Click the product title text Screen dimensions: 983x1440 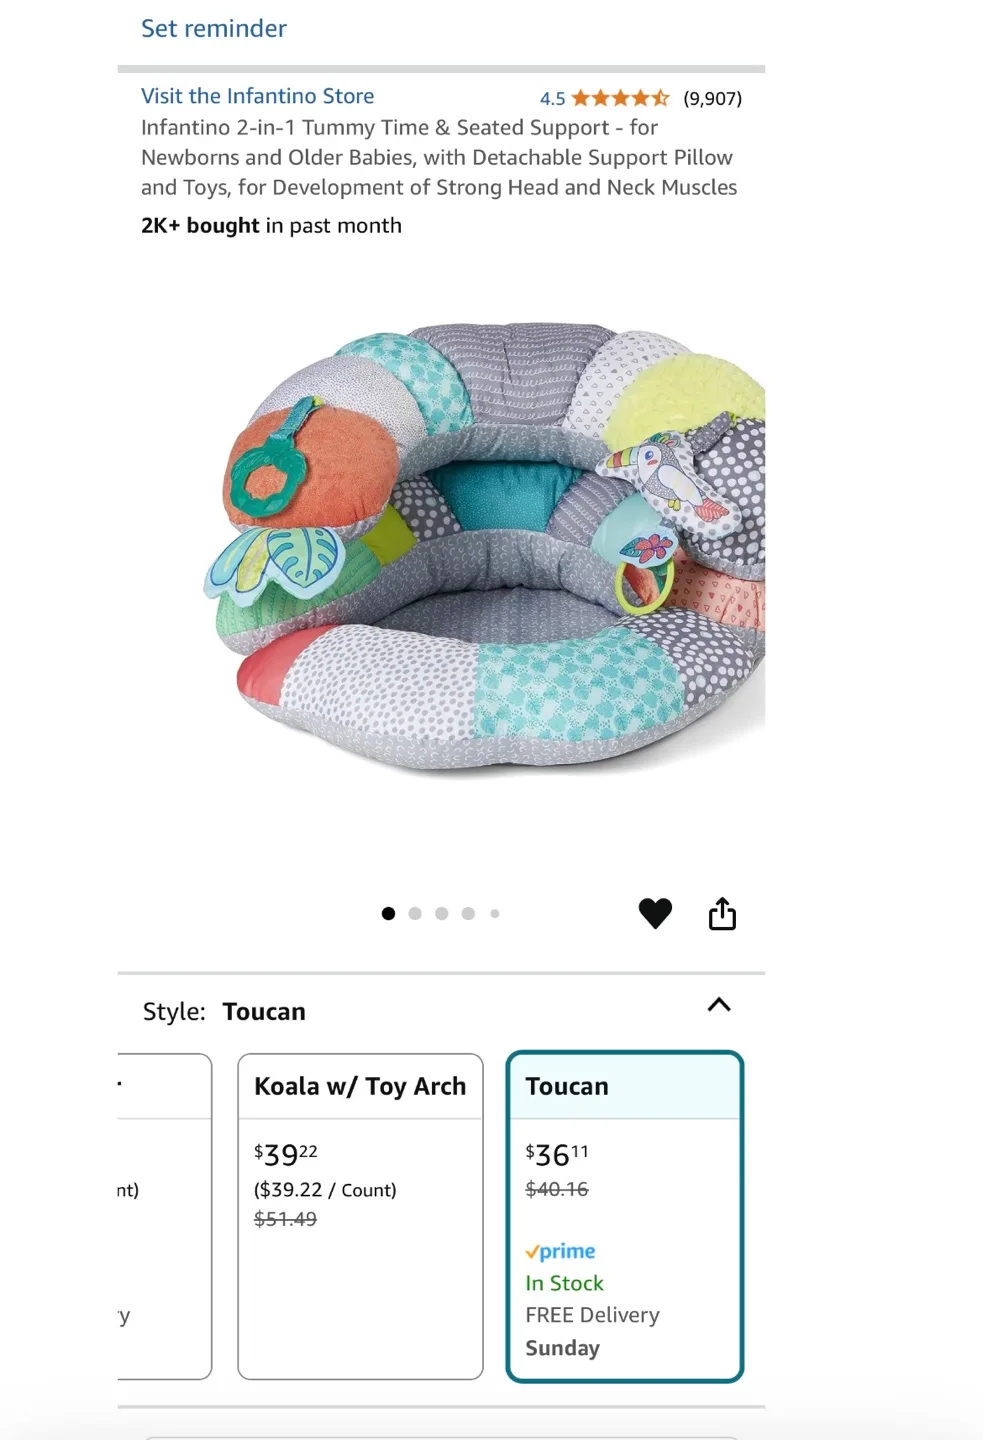(438, 157)
